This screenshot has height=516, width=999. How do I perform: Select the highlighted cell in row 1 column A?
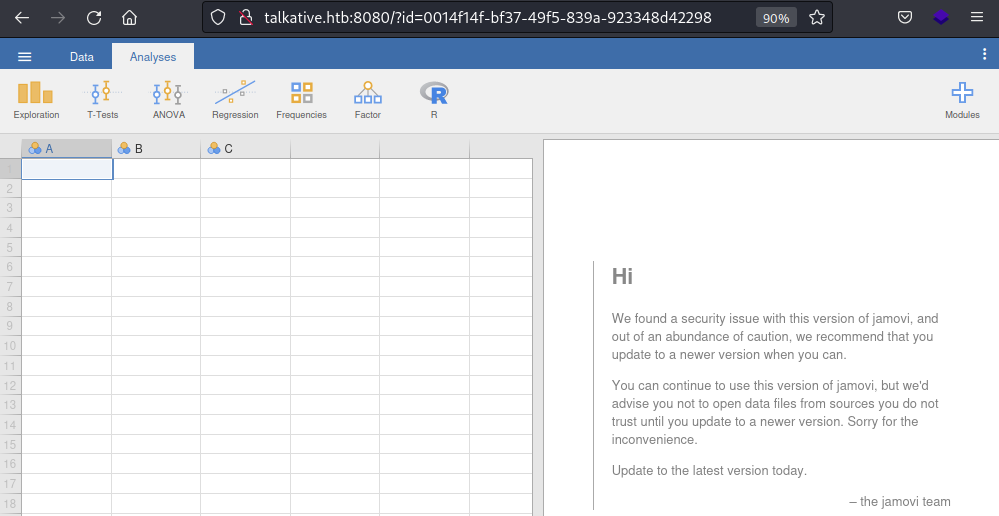[67, 169]
